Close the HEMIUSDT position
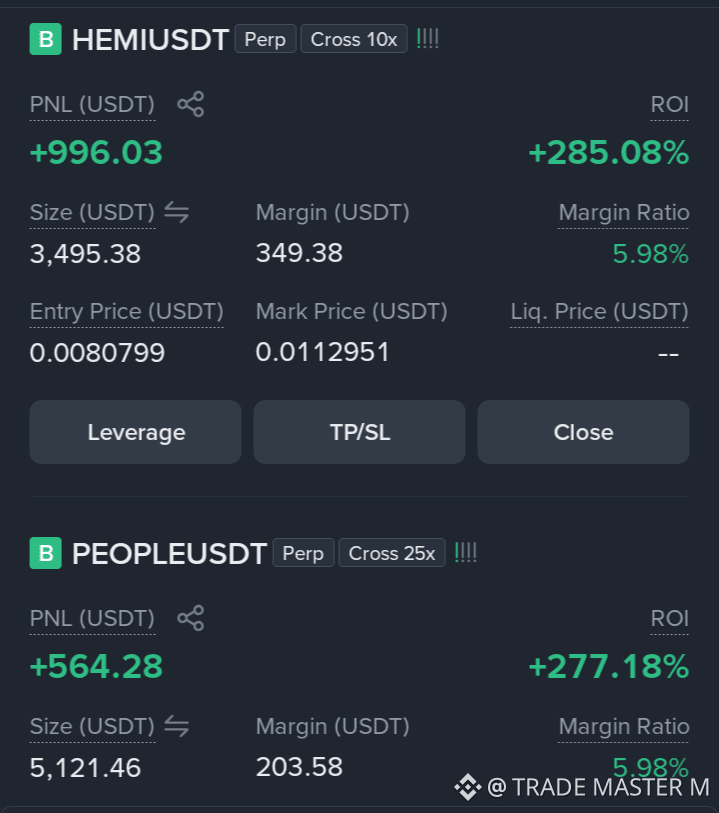The height and width of the screenshot is (813, 719). 583,432
